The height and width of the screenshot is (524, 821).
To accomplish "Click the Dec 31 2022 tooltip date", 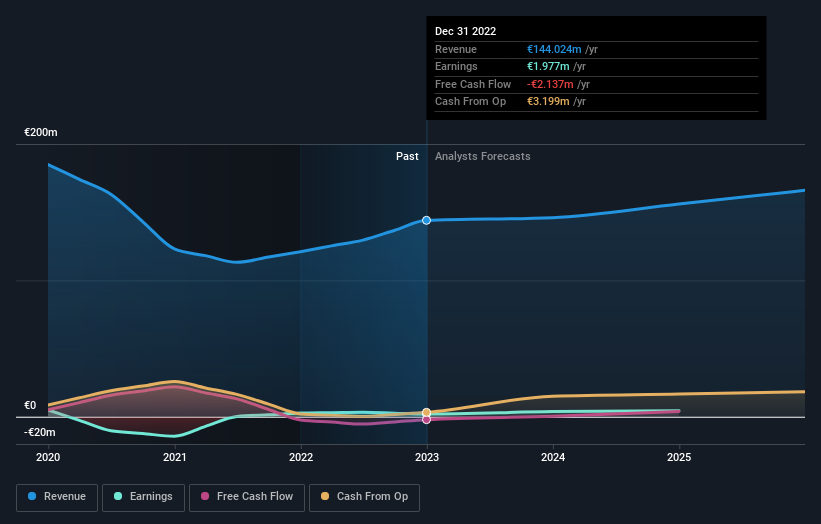I will [x=465, y=31].
